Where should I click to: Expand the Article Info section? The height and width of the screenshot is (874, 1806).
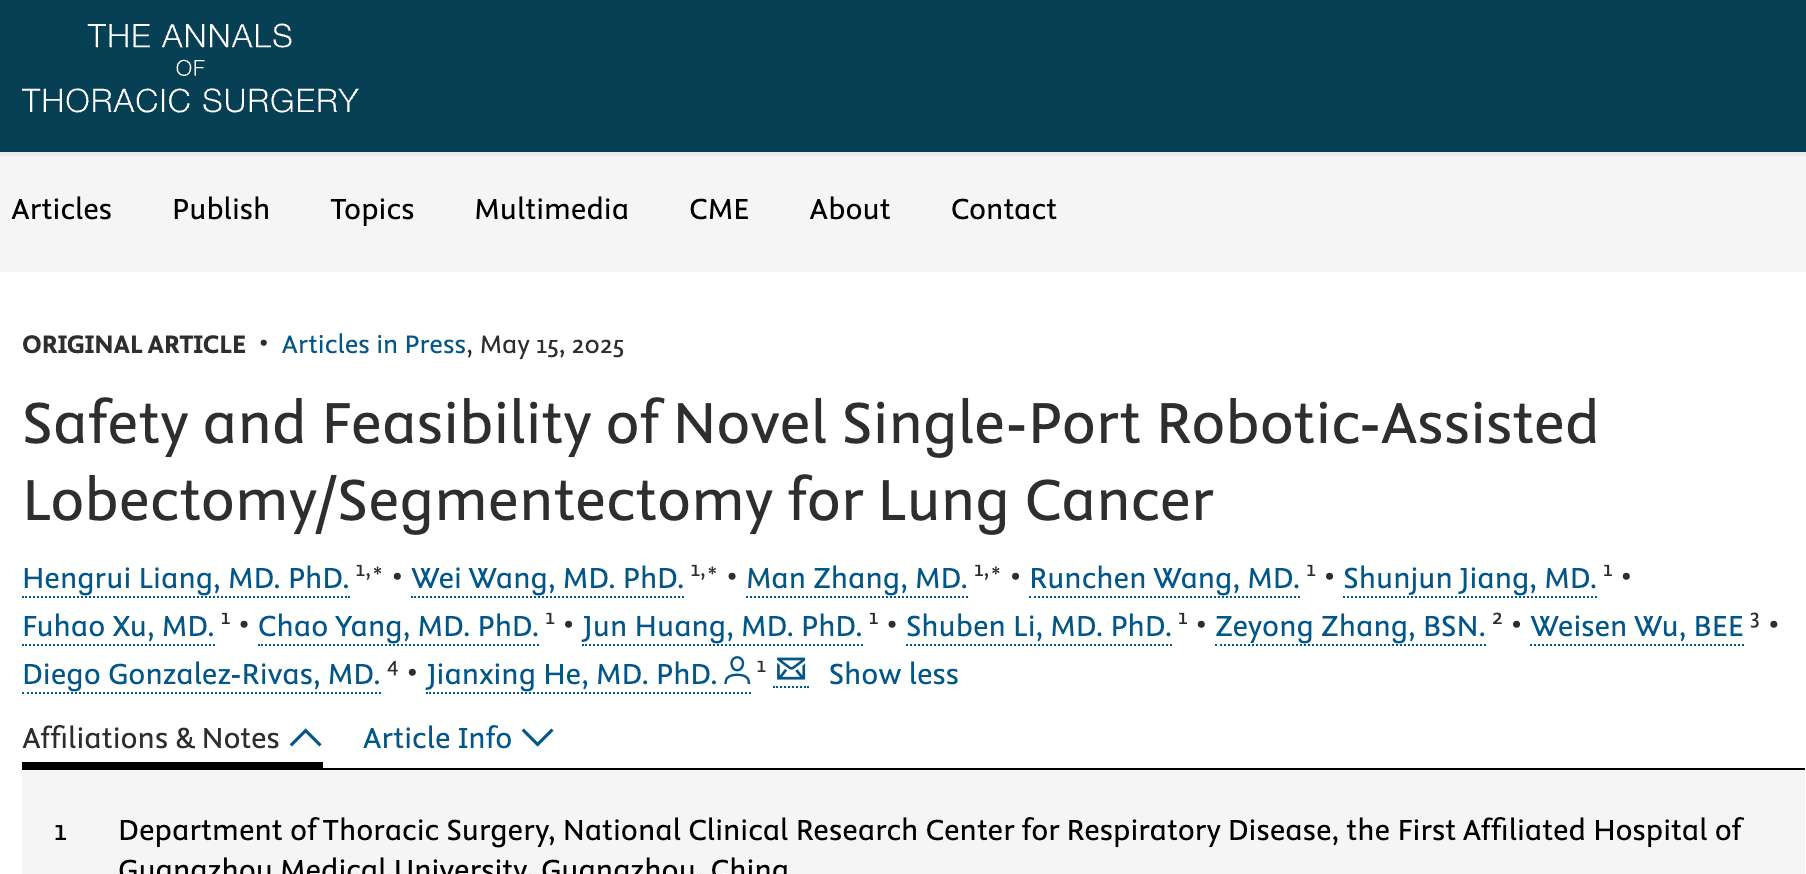(x=458, y=738)
